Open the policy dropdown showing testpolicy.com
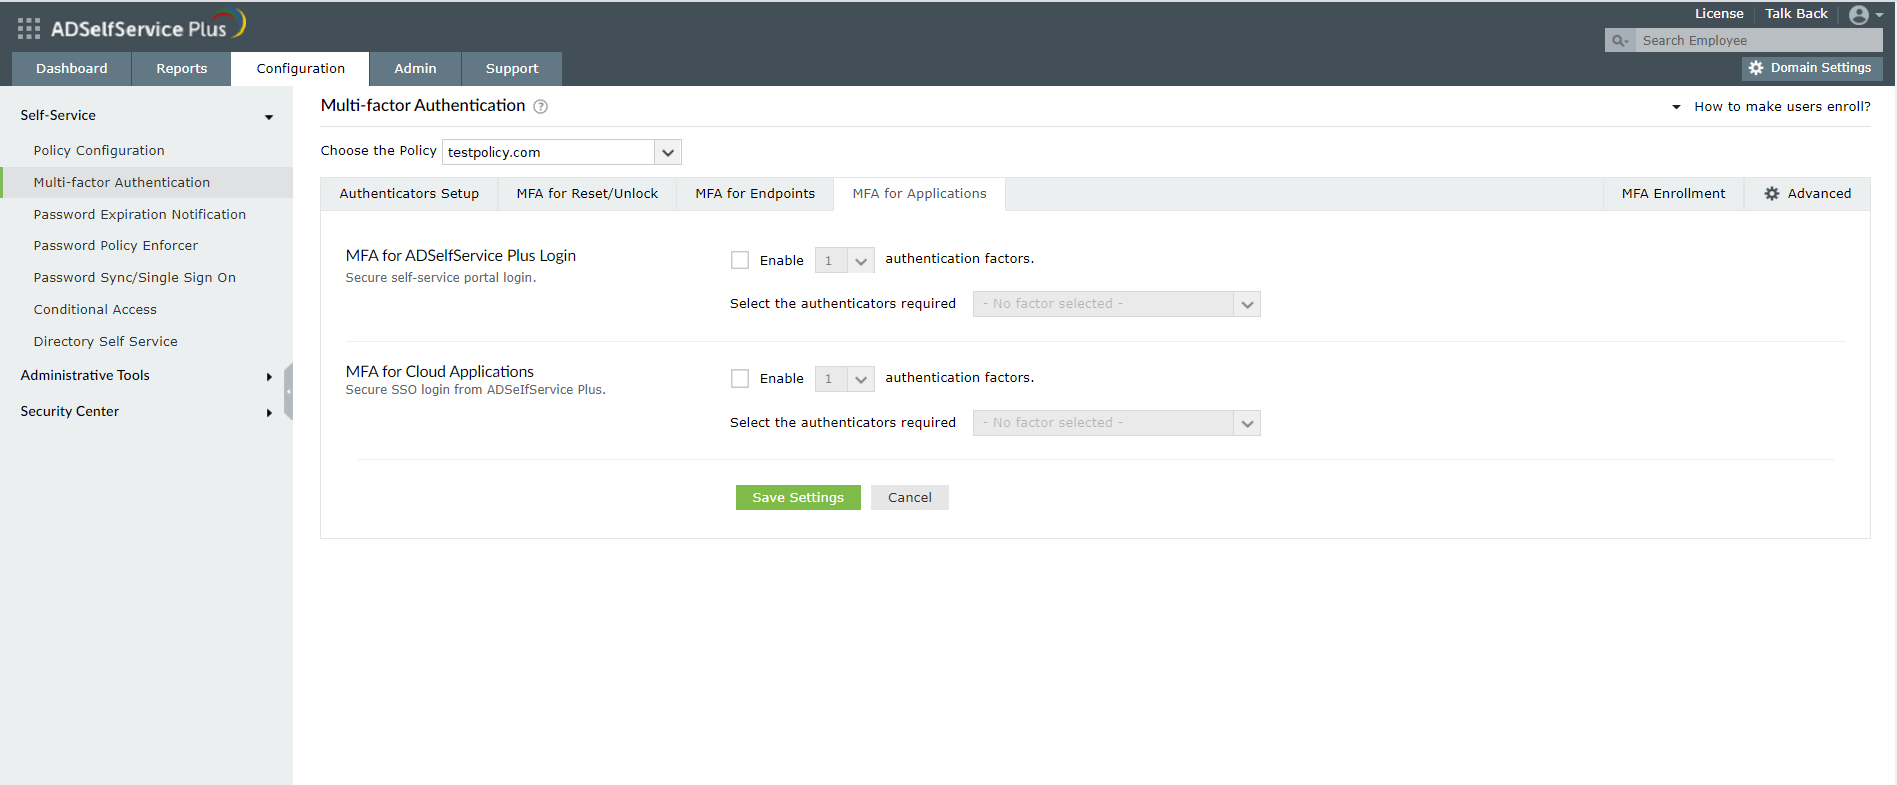The height and width of the screenshot is (785, 1897). click(561, 152)
